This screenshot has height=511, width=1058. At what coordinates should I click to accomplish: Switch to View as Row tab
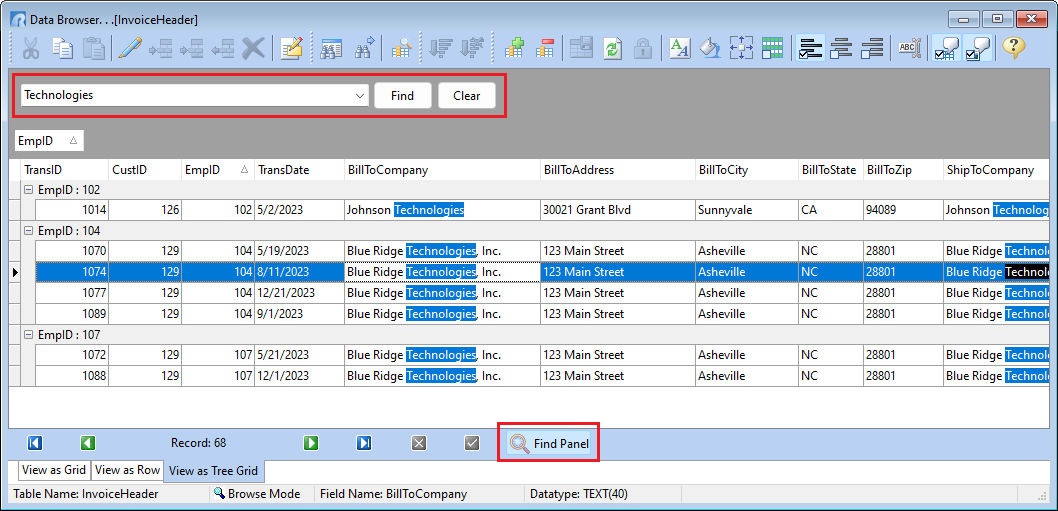tap(128, 470)
